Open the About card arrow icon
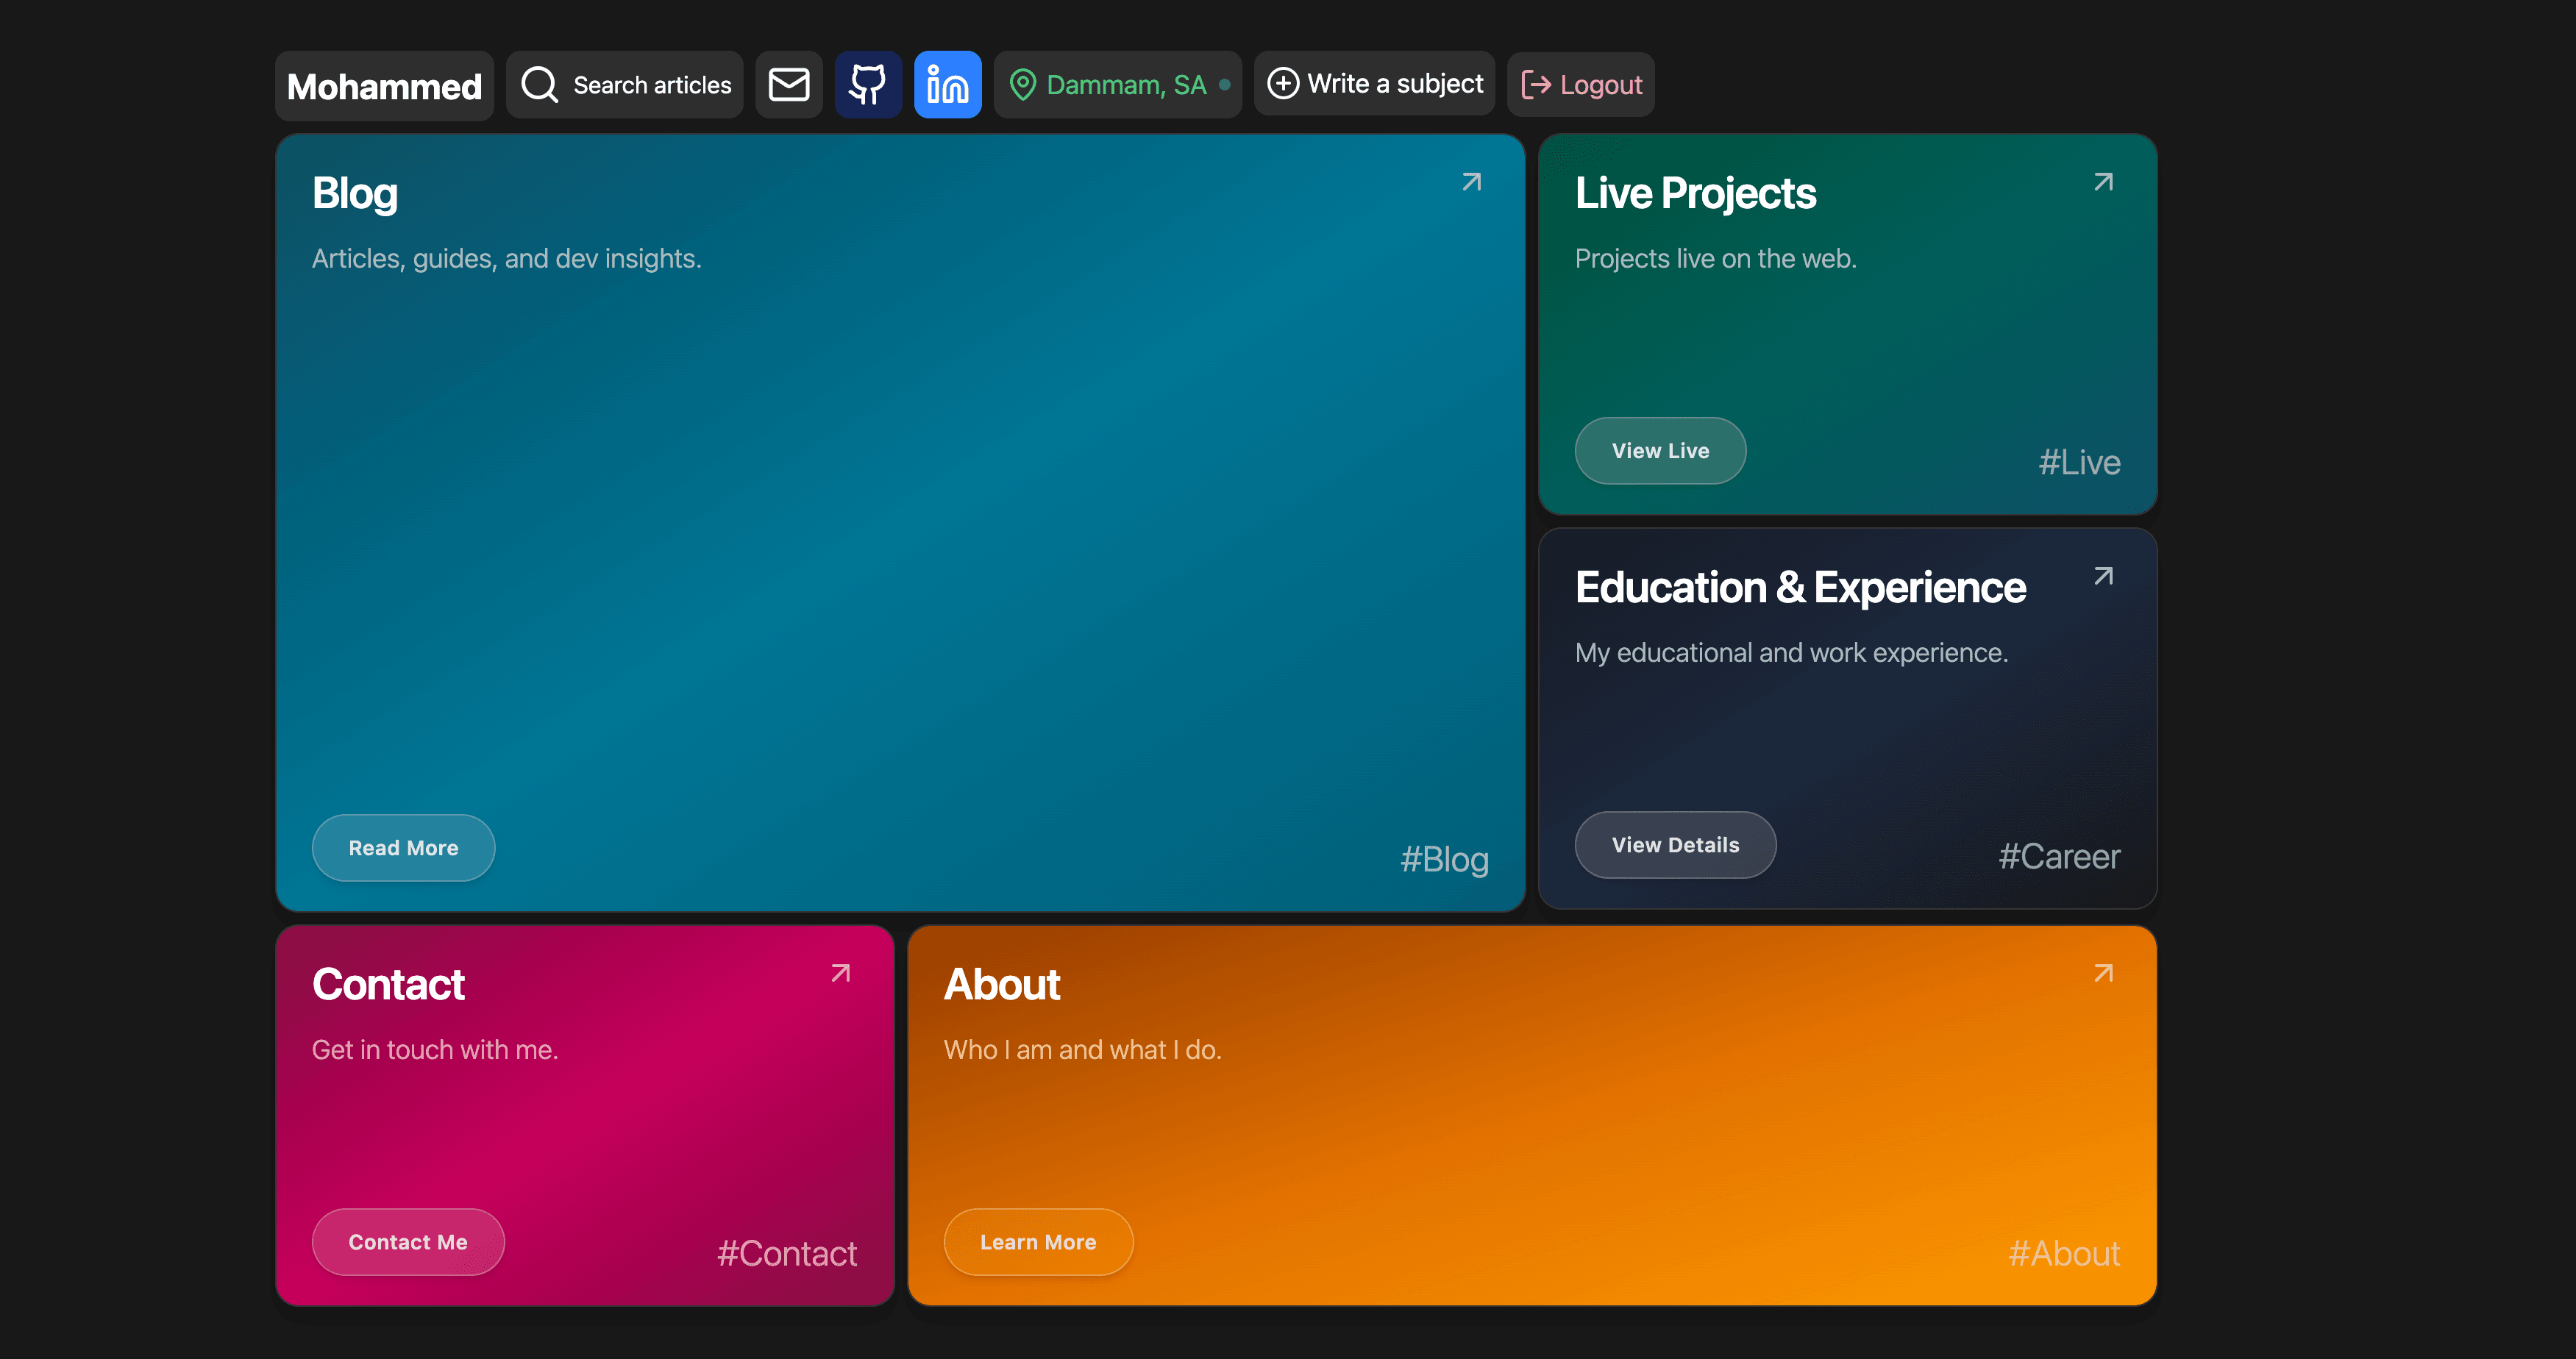This screenshot has height=1359, width=2576. 2102,972
